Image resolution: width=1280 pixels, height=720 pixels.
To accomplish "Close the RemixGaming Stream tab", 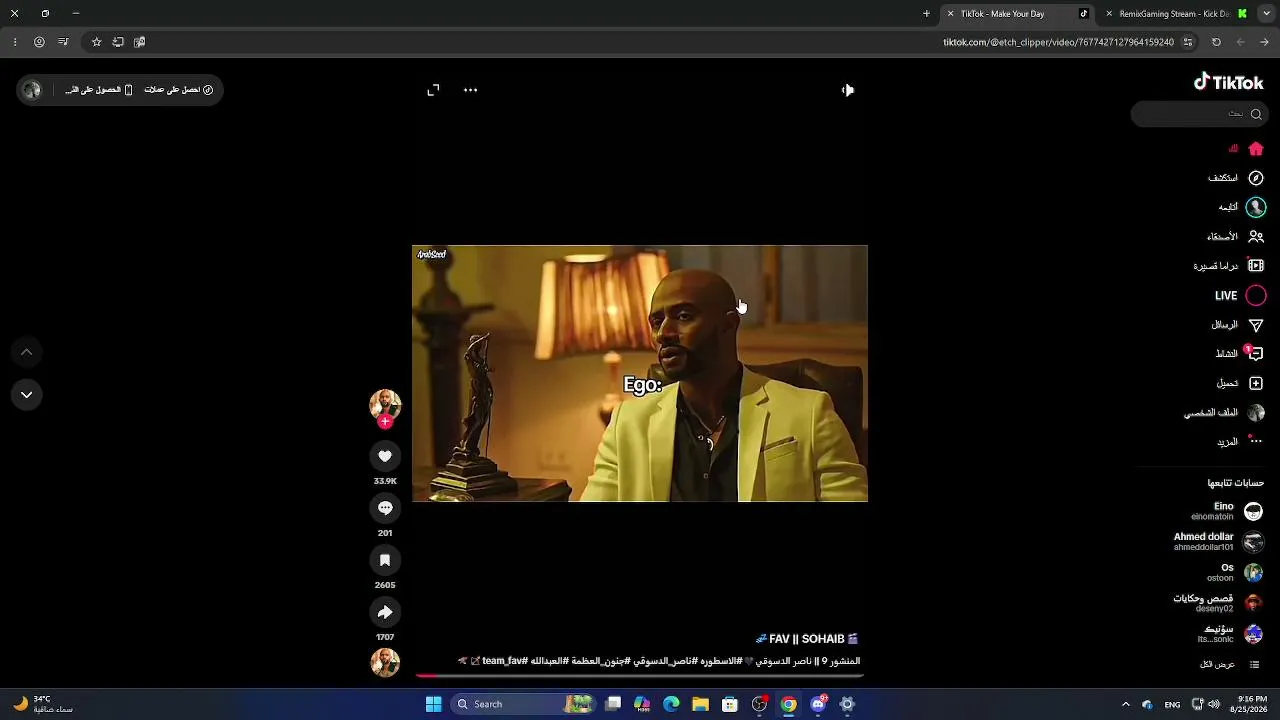I will click(1109, 14).
